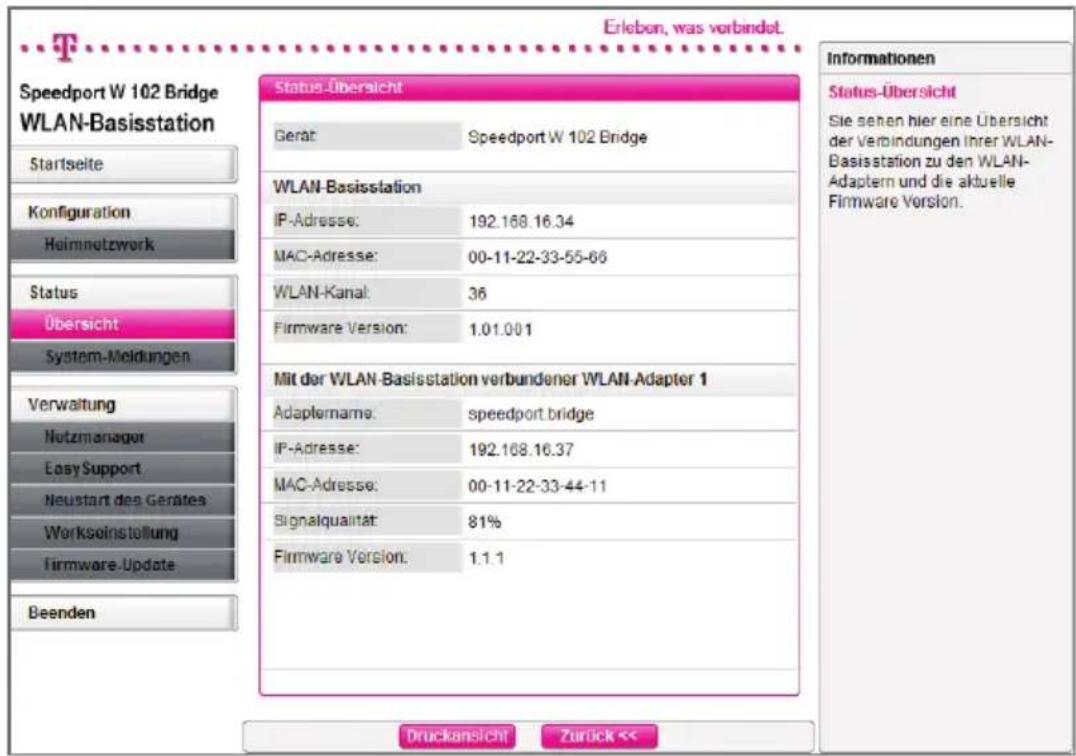
Task: Click the Zurück << button
Action: coord(599,736)
